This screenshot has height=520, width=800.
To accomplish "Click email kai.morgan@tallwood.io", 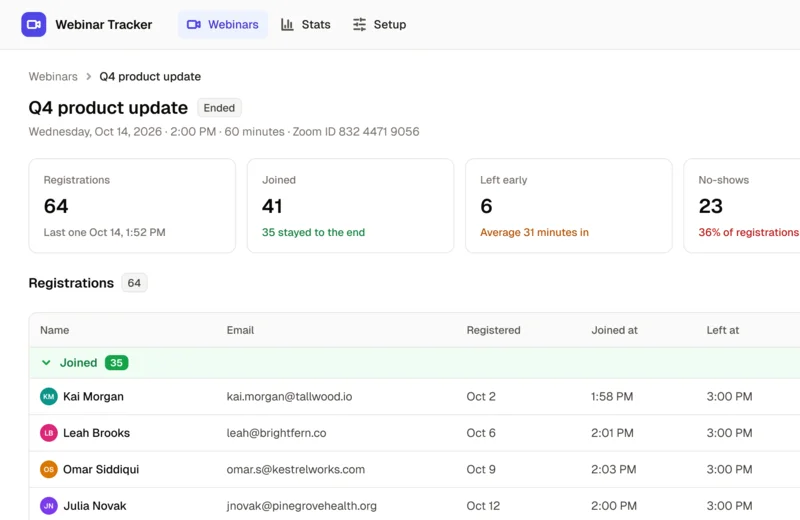I will click(x=289, y=397).
